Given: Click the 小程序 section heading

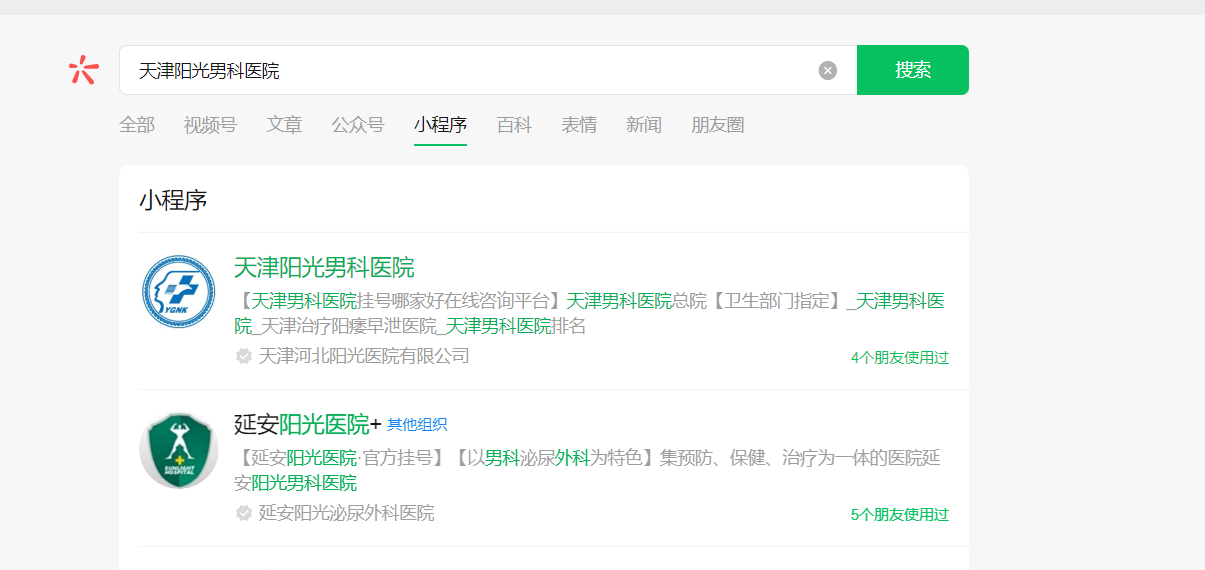Looking at the screenshot, I should pyautogui.click(x=173, y=200).
